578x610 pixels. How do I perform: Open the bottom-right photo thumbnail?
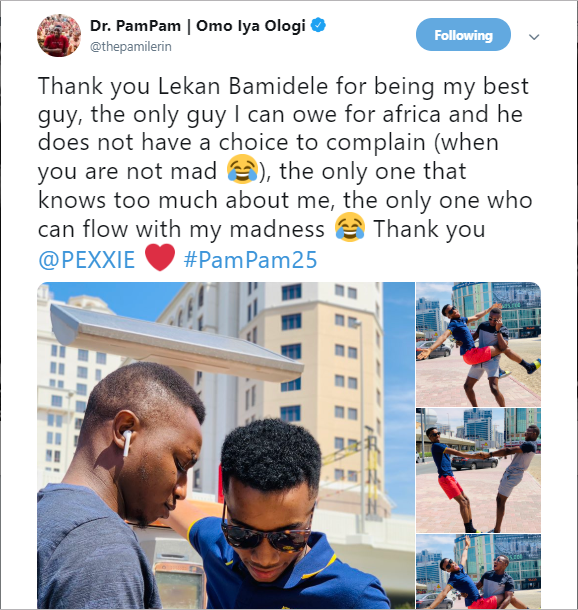pos(478,571)
